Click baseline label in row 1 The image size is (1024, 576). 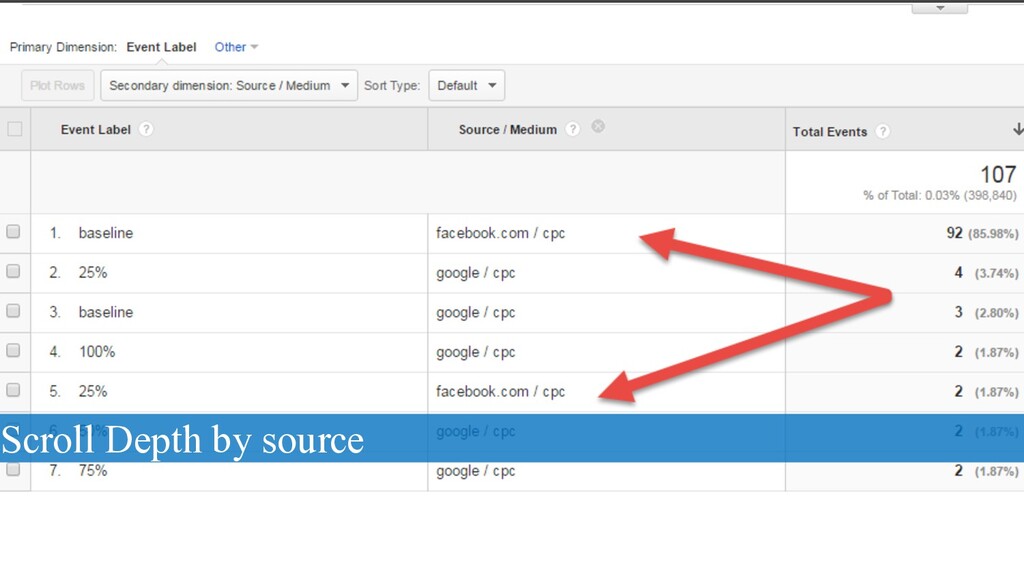[106, 233]
